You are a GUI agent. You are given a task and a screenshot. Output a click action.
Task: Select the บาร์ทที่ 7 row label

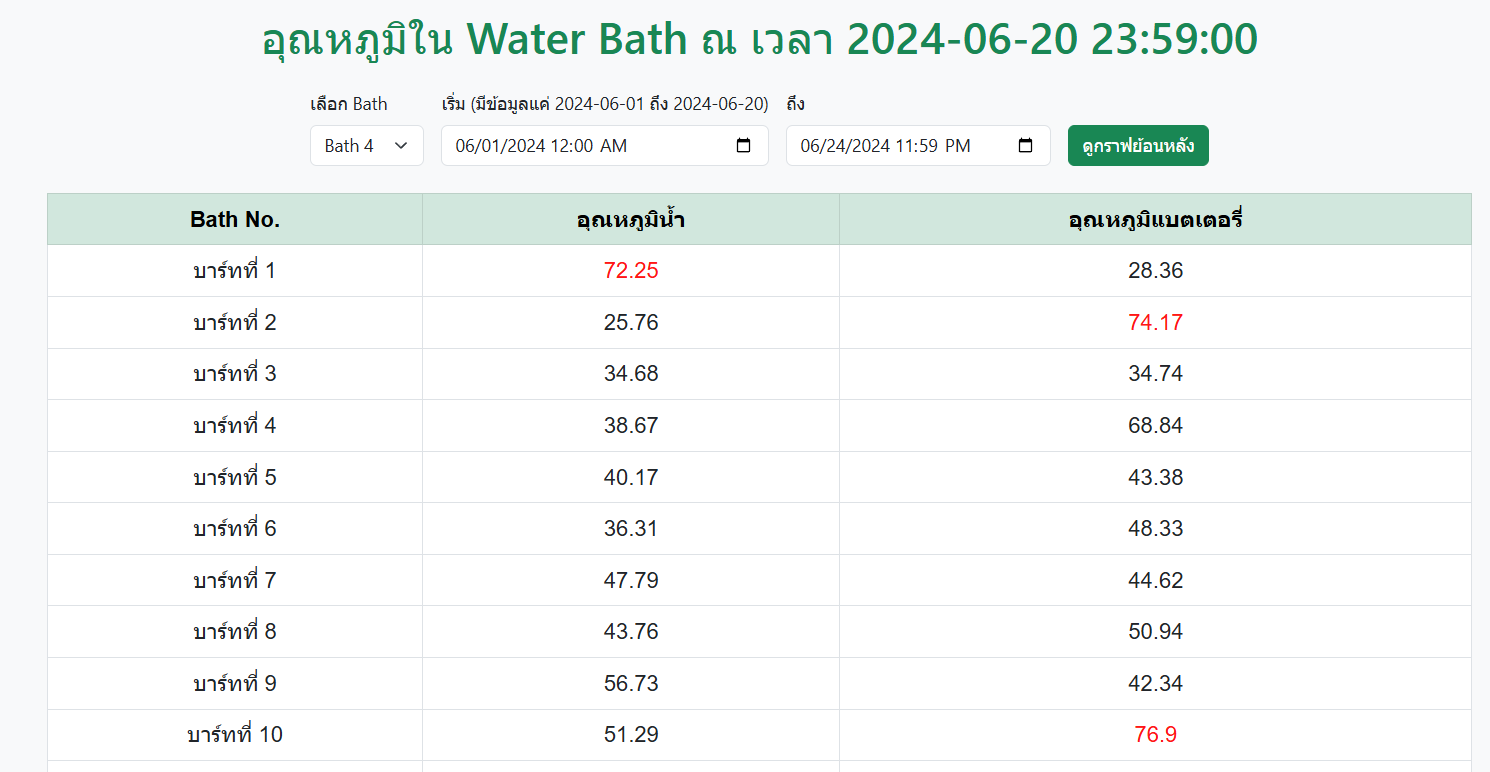[235, 581]
